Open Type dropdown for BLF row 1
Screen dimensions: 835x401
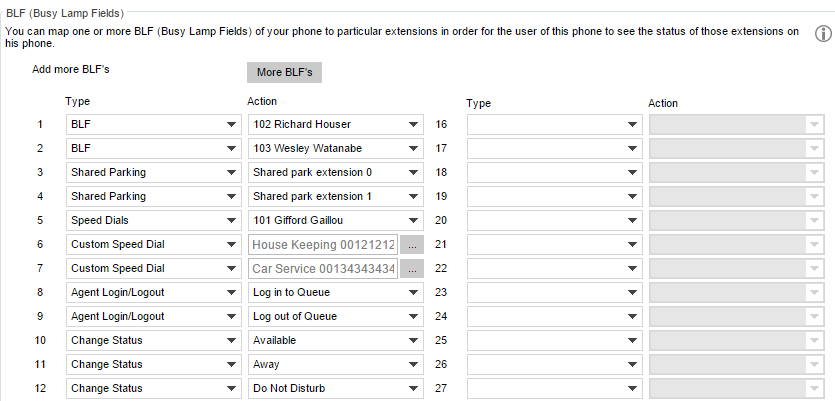click(154, 125)
